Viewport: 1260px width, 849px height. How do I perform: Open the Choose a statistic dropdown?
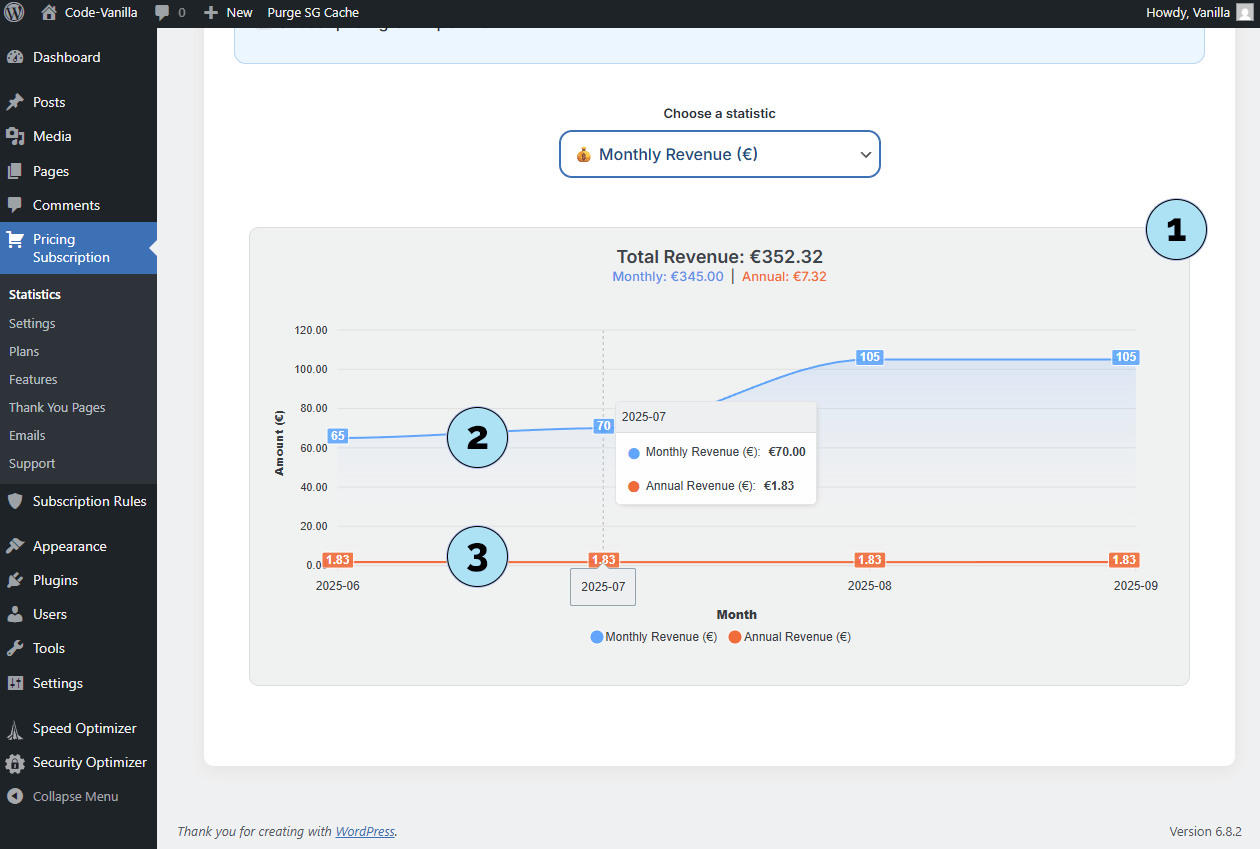(x=719, y=154)
